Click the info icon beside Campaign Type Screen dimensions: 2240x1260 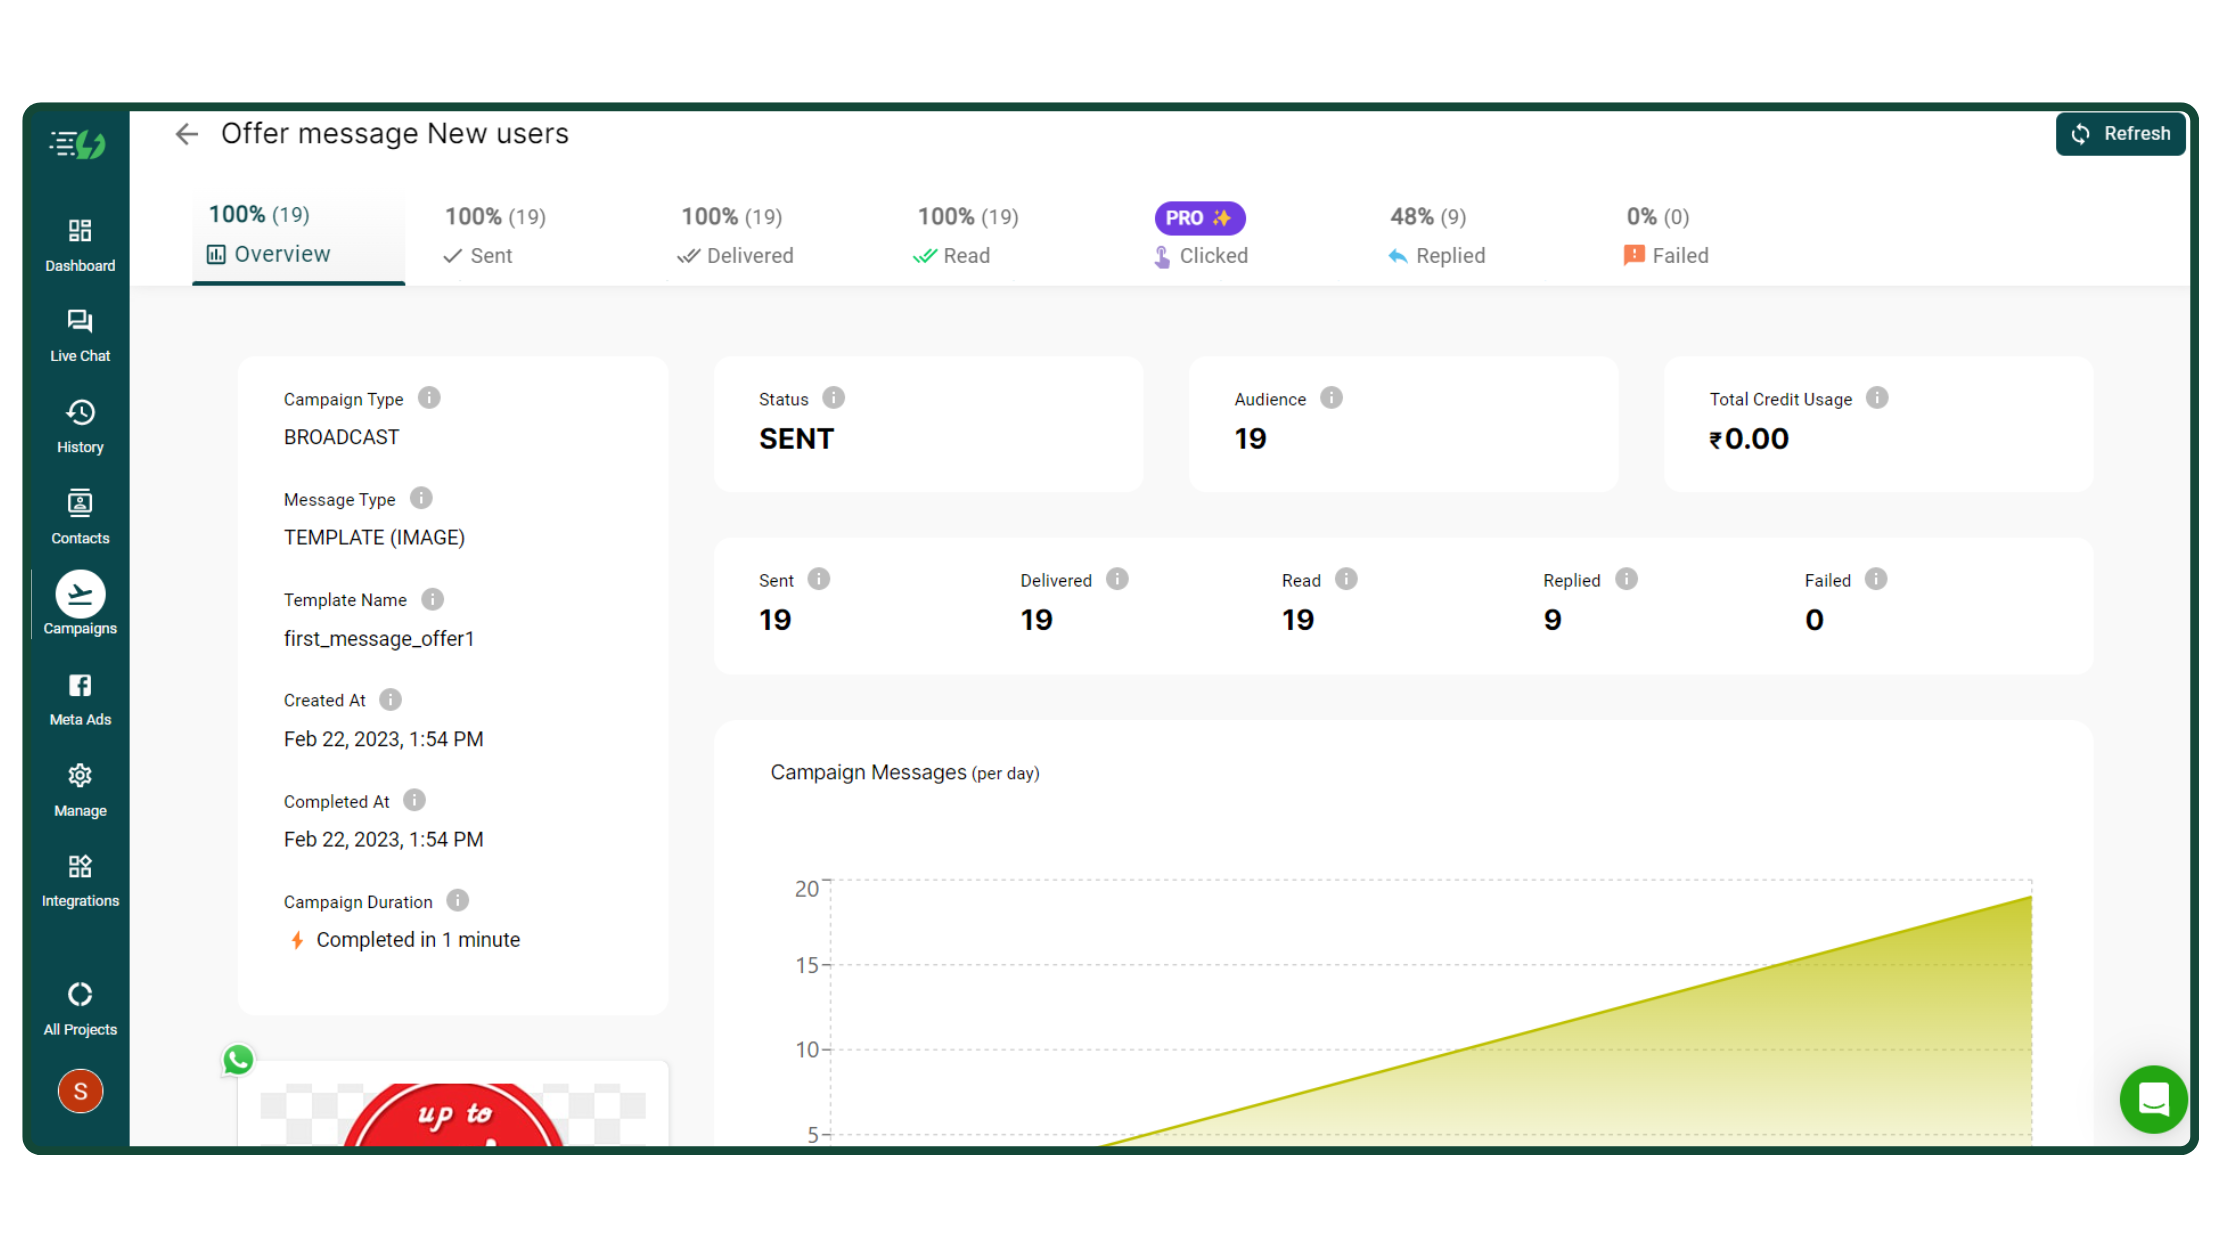[429, 398]
